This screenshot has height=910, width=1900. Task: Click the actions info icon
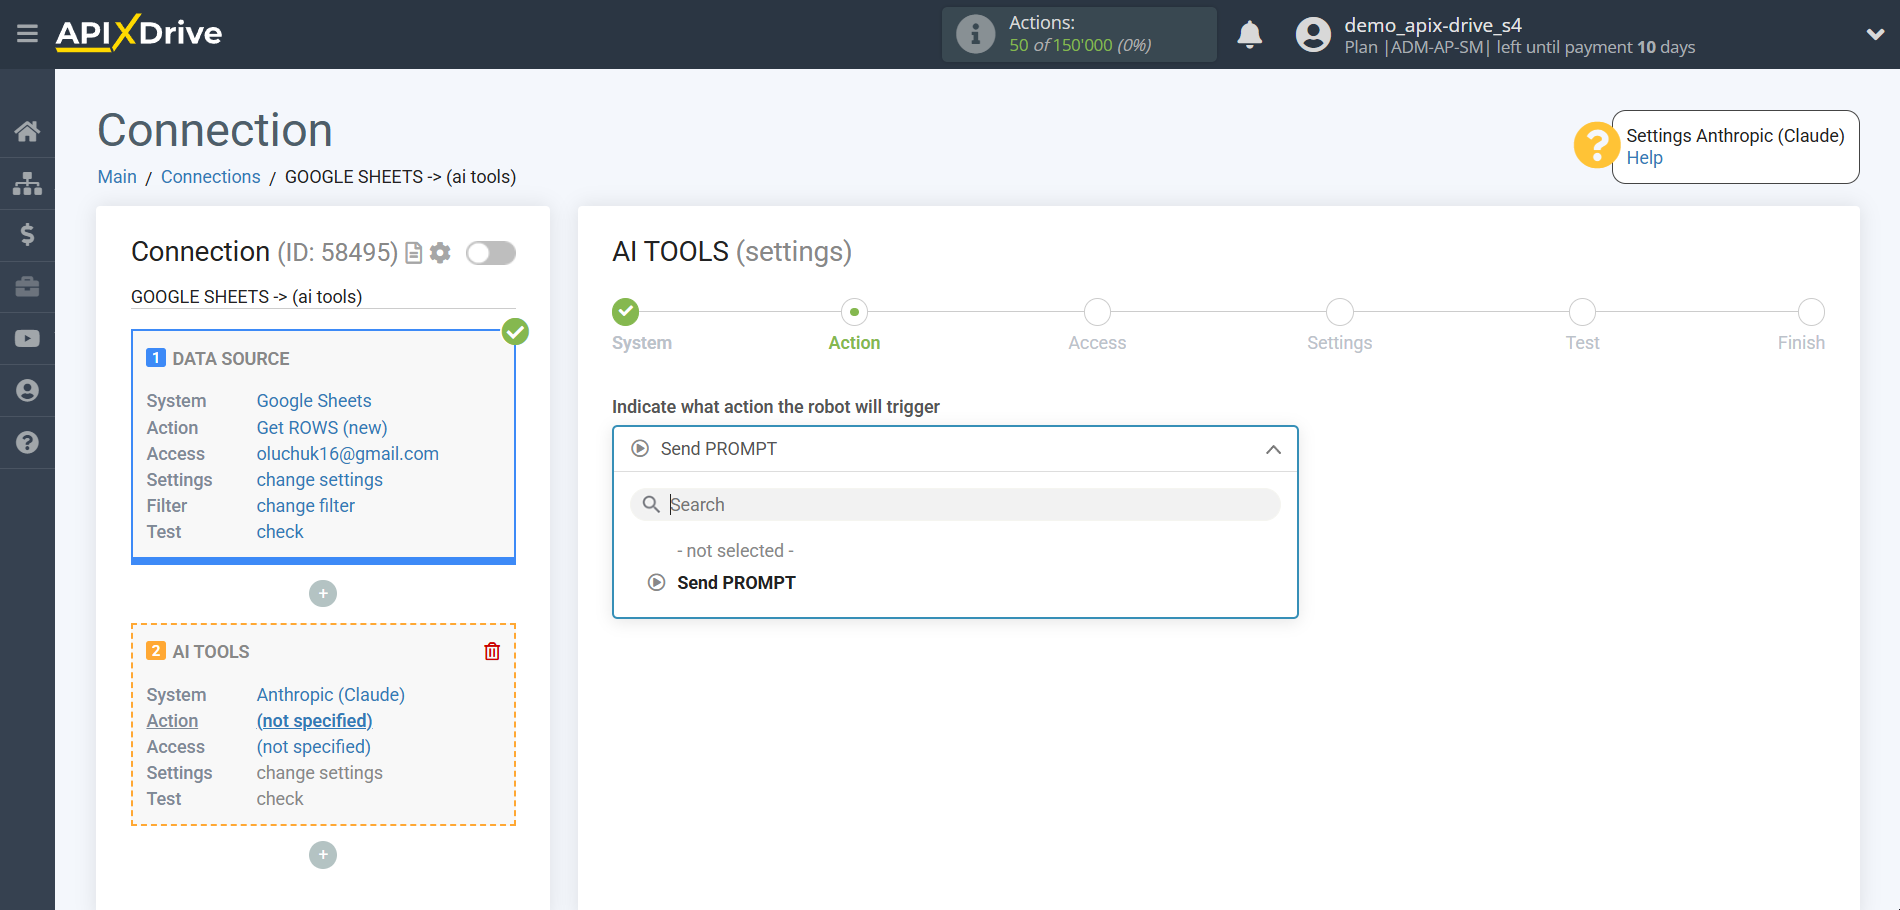click(x=975, y=34)
